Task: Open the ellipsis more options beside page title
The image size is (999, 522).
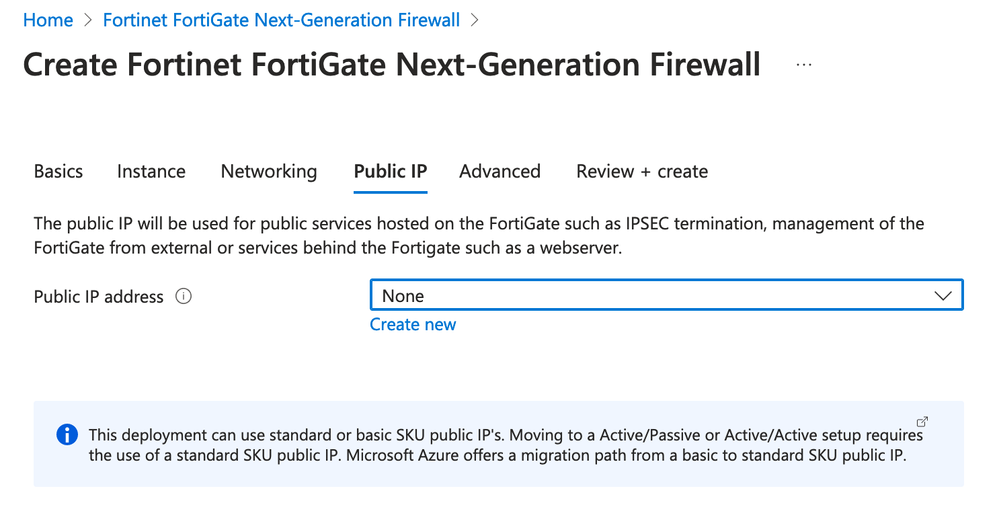Action: 804,64
